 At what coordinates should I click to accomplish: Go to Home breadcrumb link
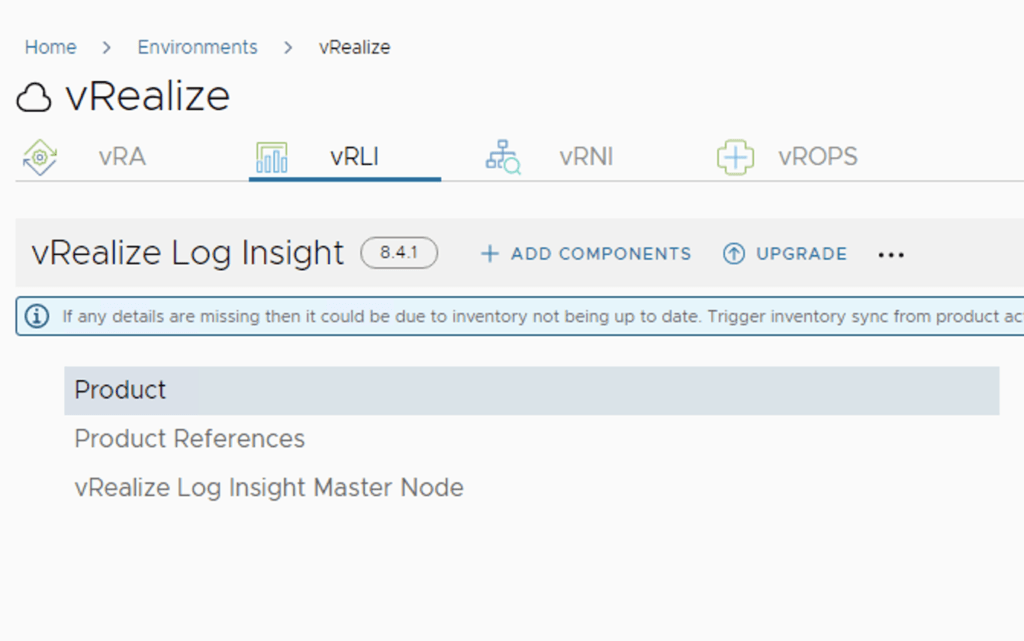pos(50,47)
